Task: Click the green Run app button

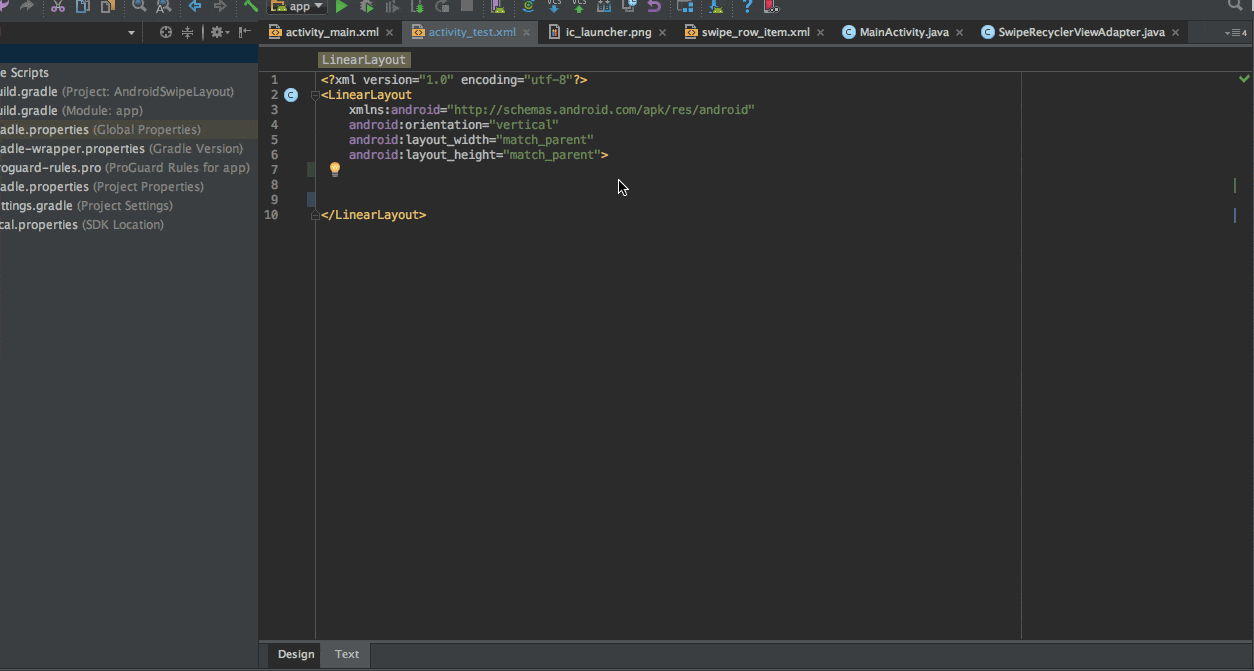Action: [342, 7]
